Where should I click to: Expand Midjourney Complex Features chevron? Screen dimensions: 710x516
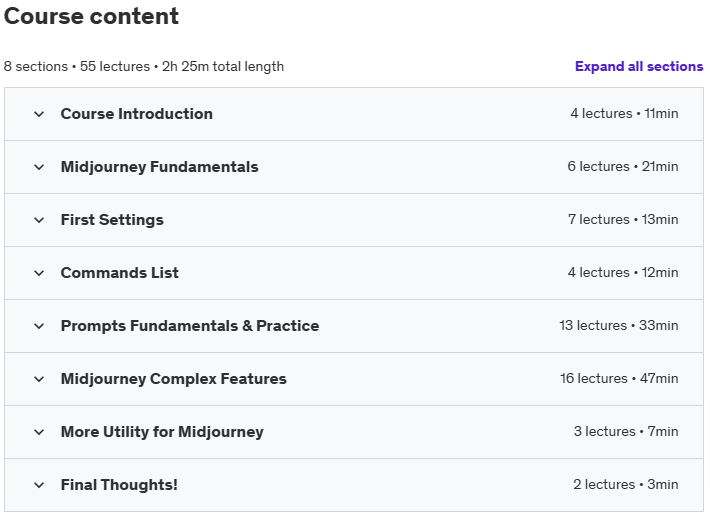click(39, 379)
